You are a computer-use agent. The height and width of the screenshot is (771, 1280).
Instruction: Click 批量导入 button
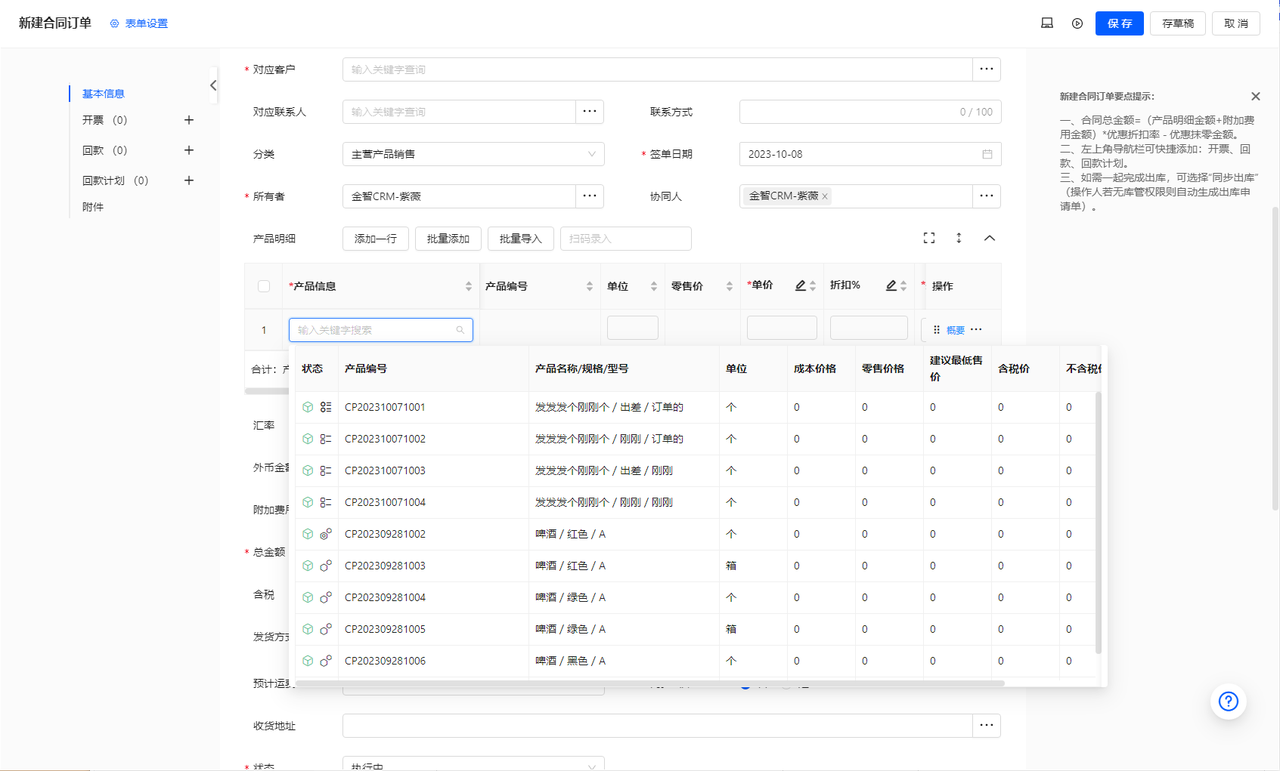coord(520,238)
